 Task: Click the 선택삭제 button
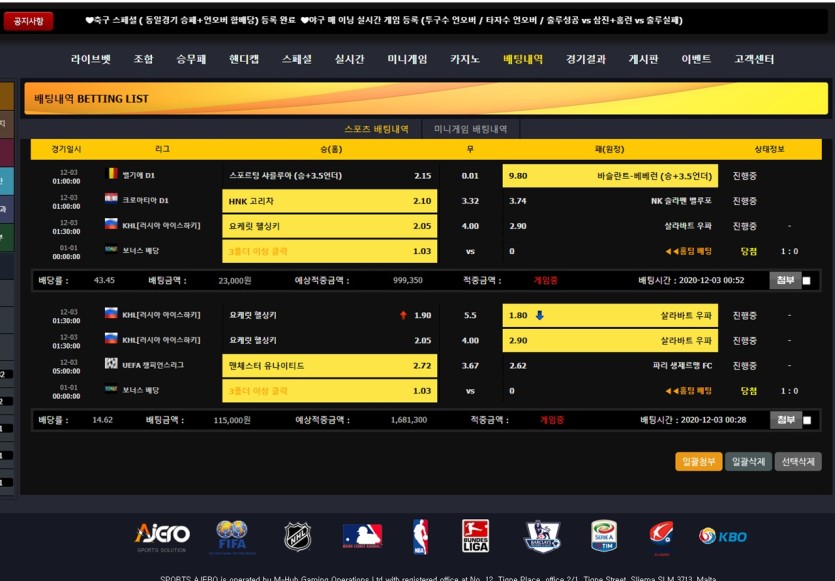pyautogui.click(x=798, y=461)
